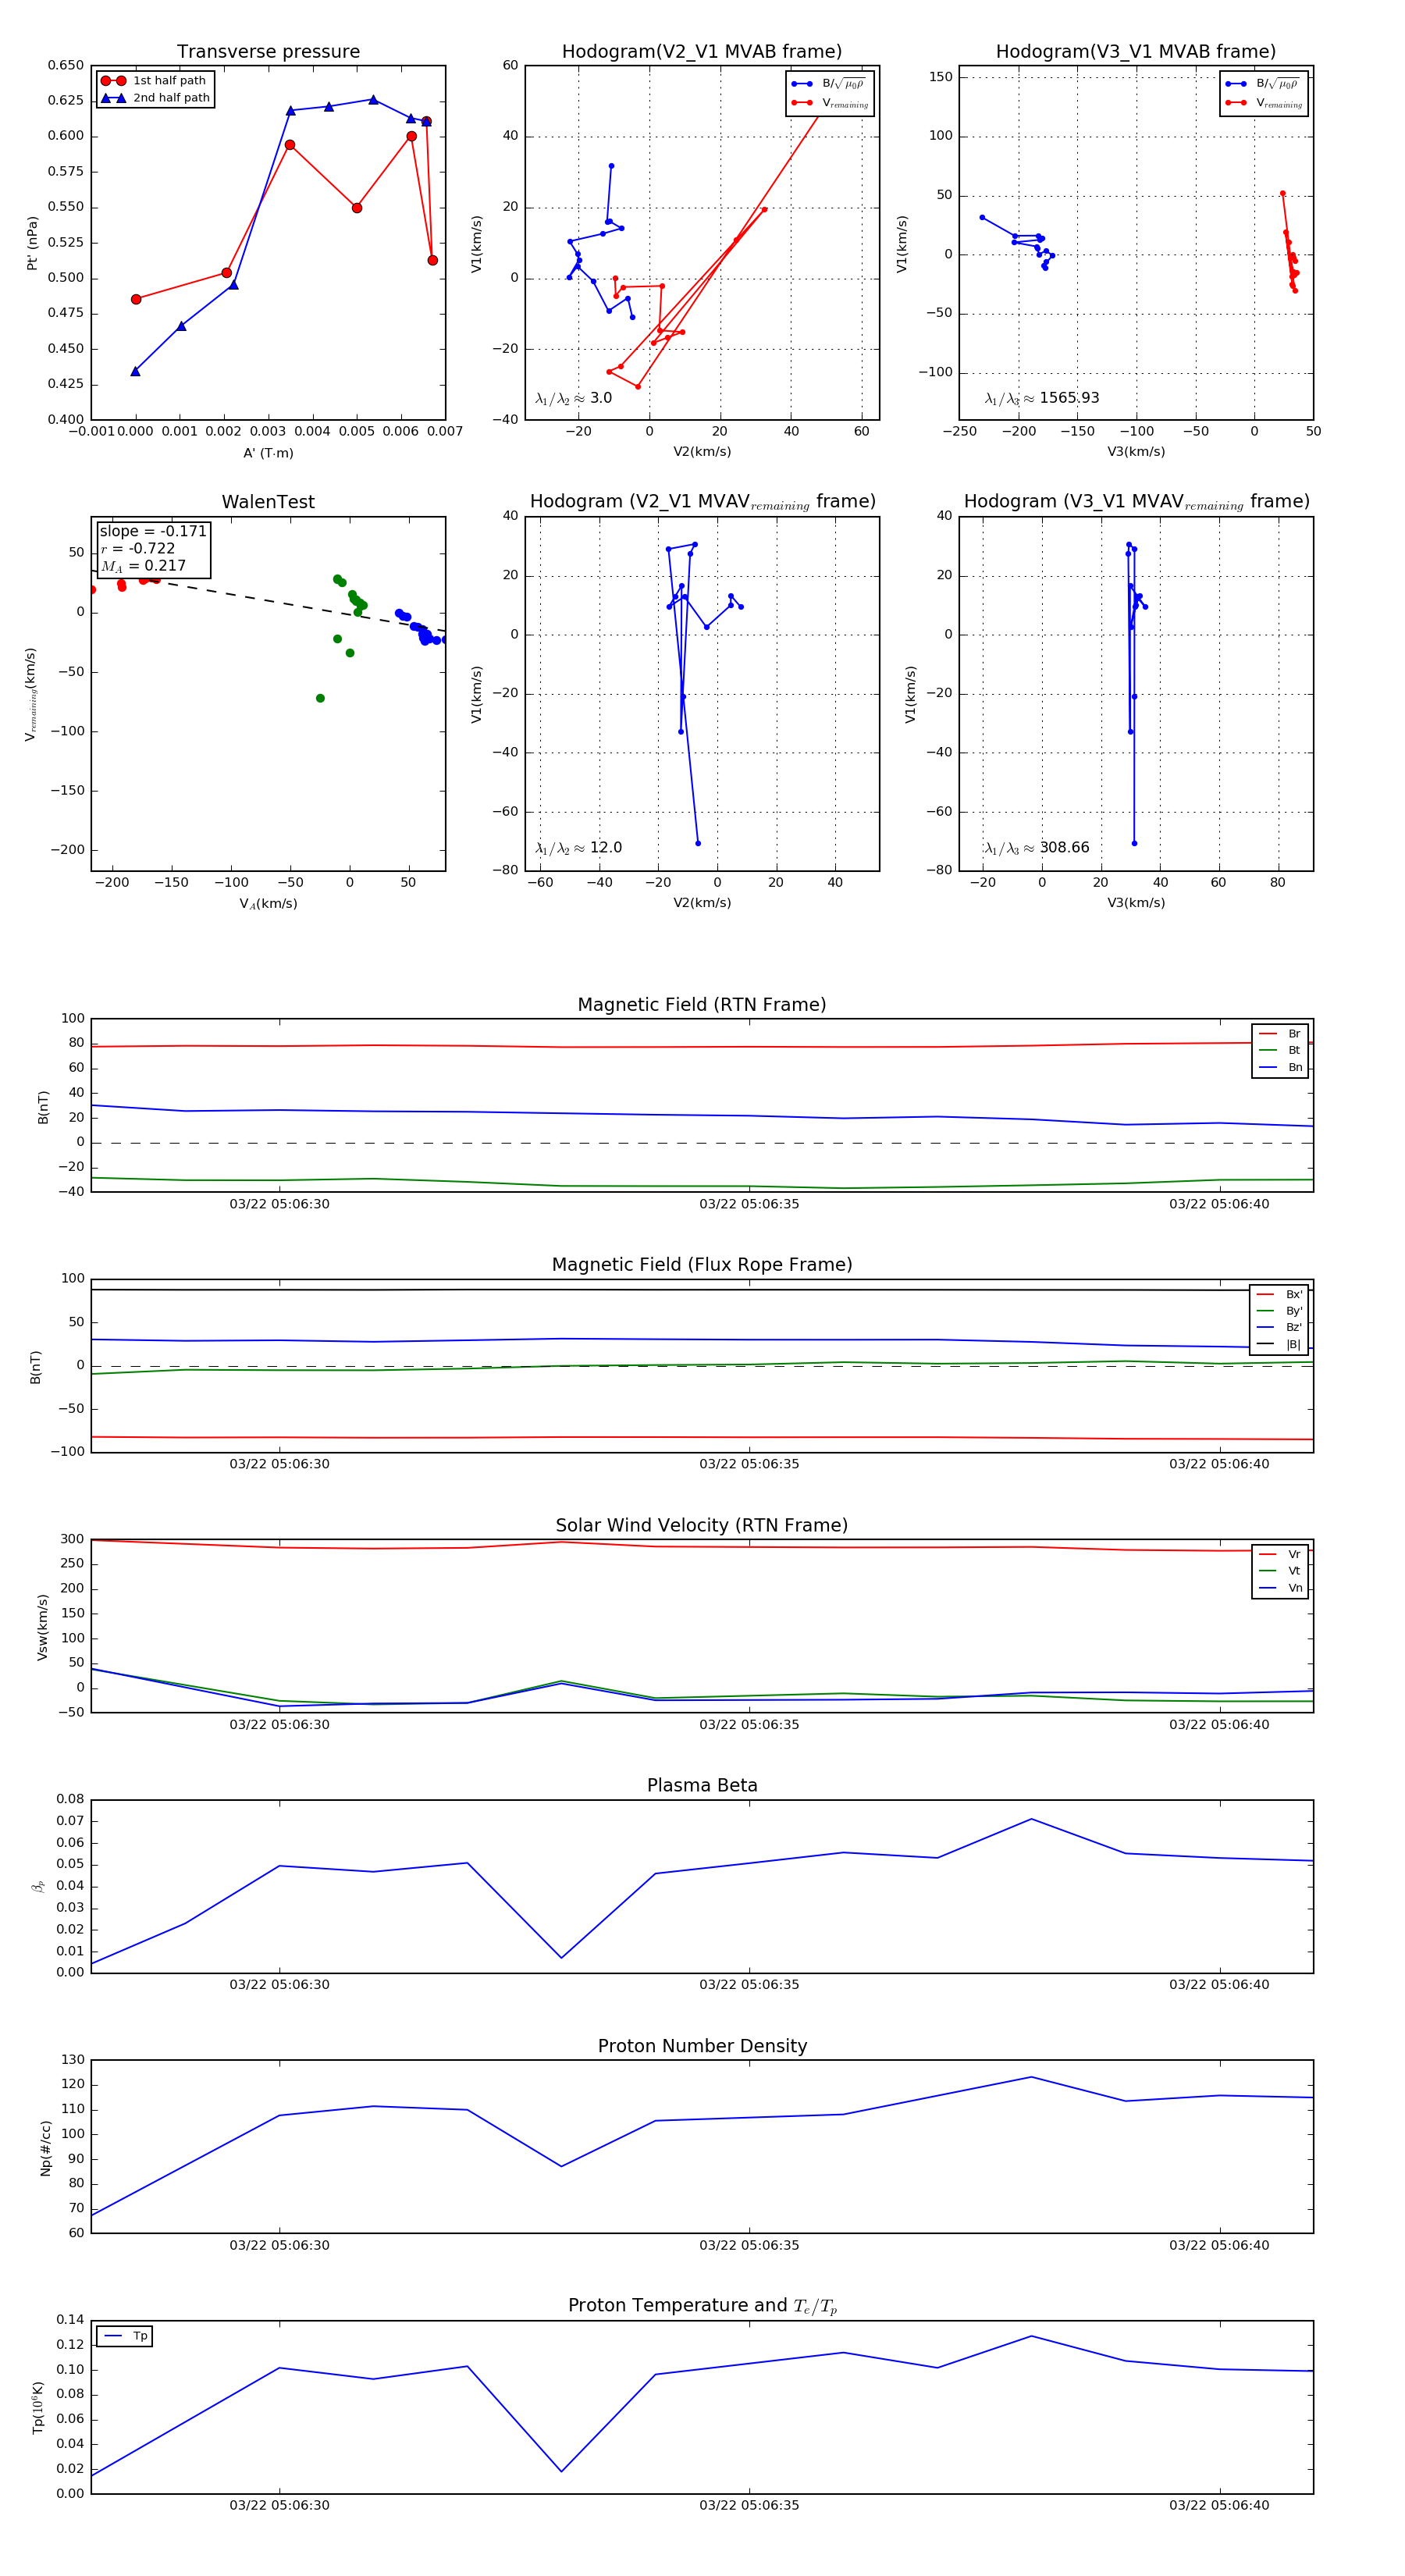Image resolution: width=1405 pixels, height=2576 pixels.
Task: Click the 'Bt' legend entry
Action: click(1280, 1051)
